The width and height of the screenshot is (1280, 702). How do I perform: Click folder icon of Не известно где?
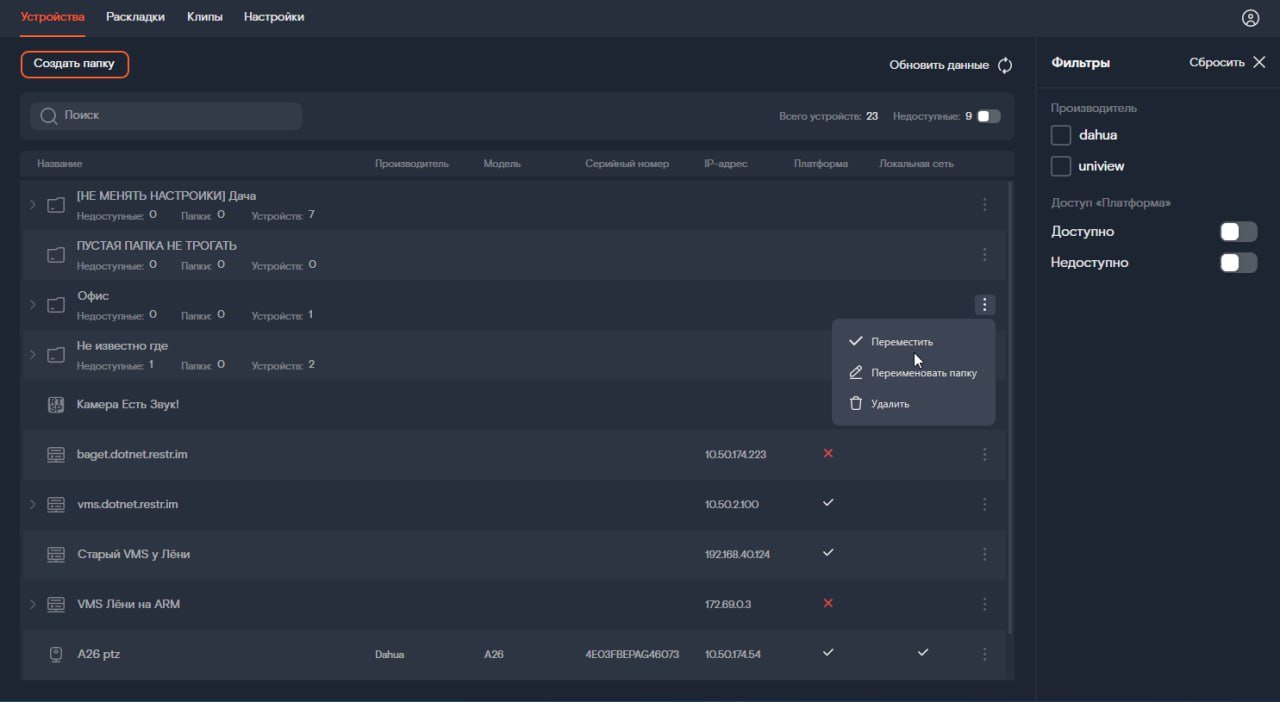pyautogui.click(x=56, y=355)
